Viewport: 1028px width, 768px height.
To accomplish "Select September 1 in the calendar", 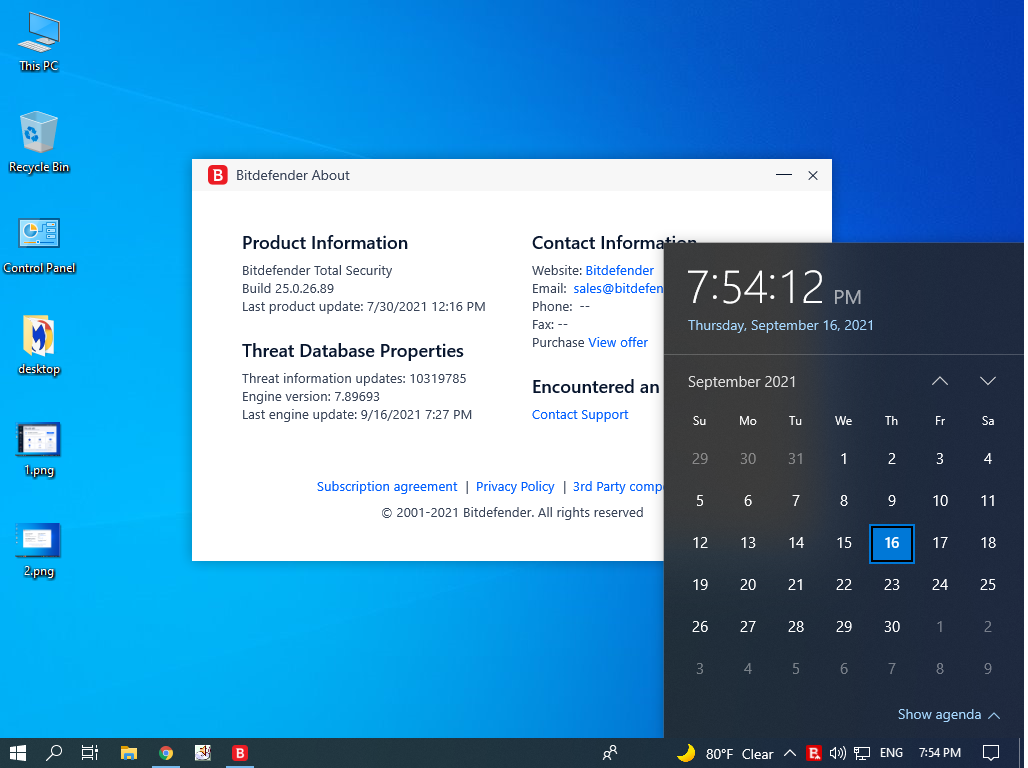I will (x=844, y=459).
